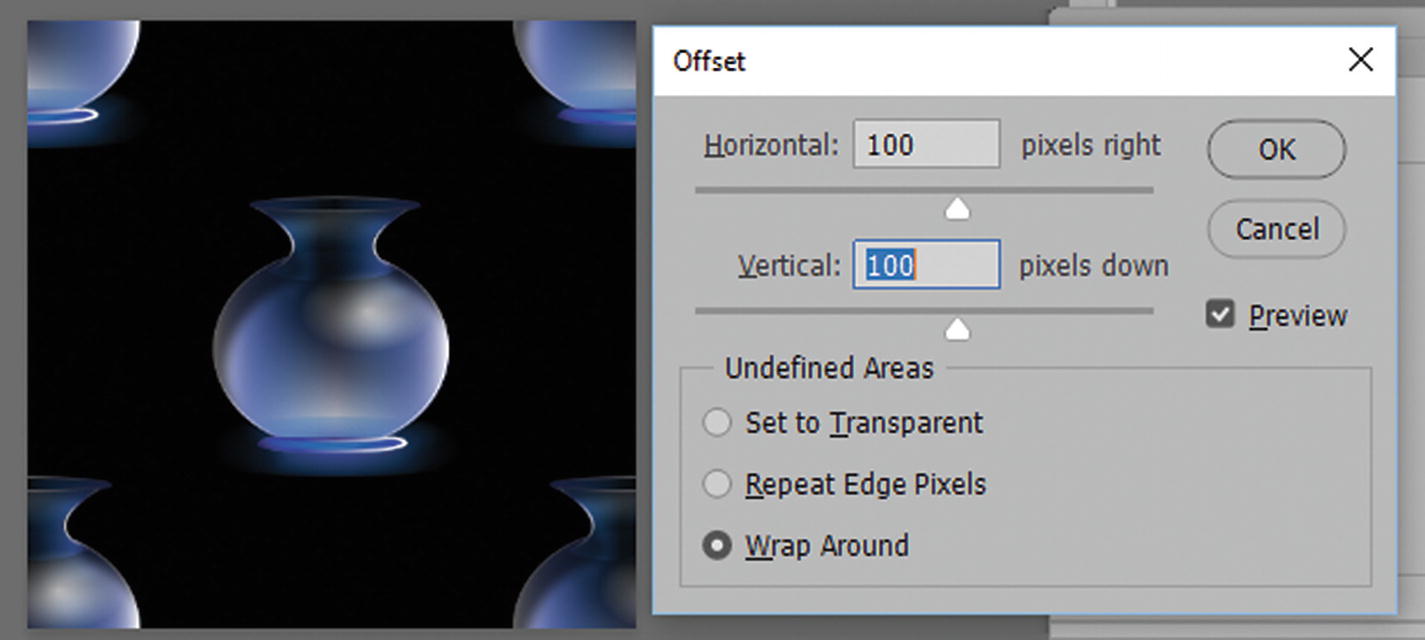Click the Horizontal slider handle

(x=958, y=208)
